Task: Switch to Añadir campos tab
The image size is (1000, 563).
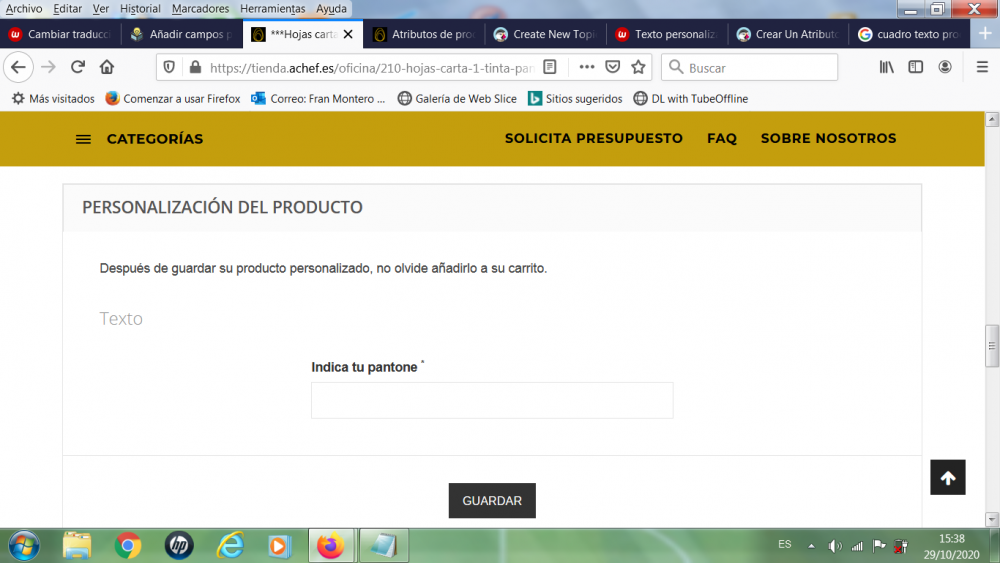Action: click(181, 34)
